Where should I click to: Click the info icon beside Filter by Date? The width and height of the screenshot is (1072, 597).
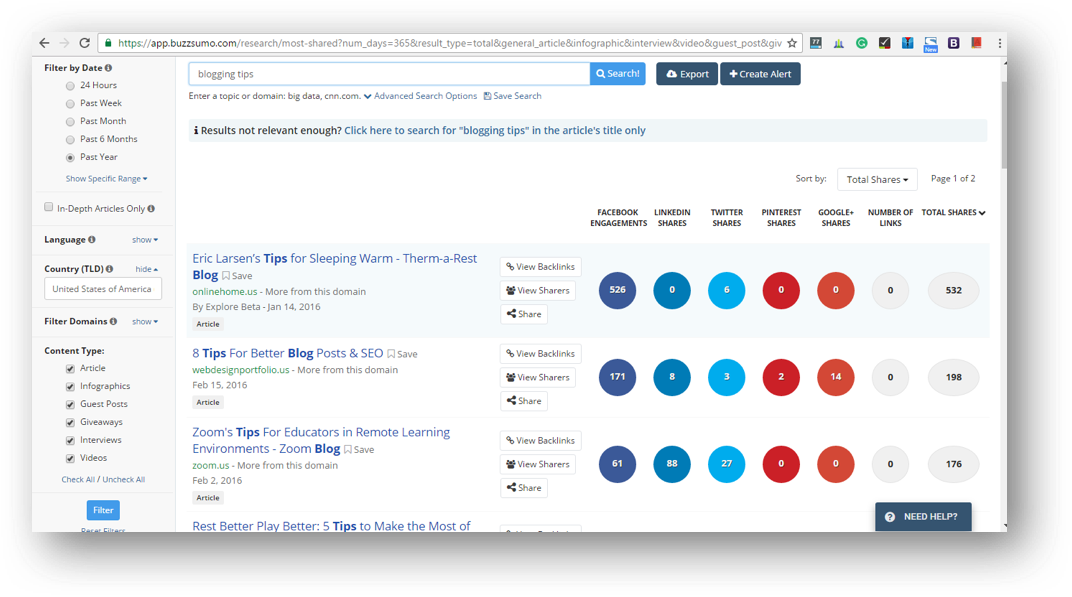coord(109,68)
